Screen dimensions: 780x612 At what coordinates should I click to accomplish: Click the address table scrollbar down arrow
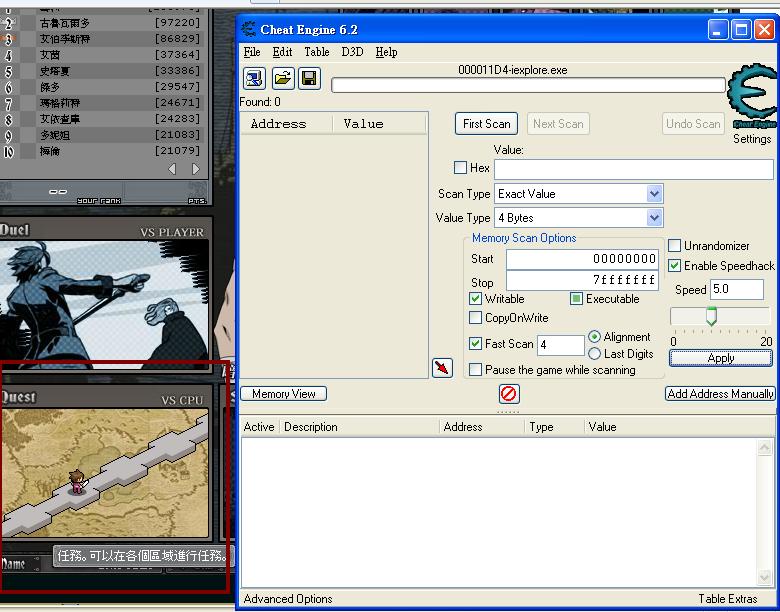tap(764, 577)
